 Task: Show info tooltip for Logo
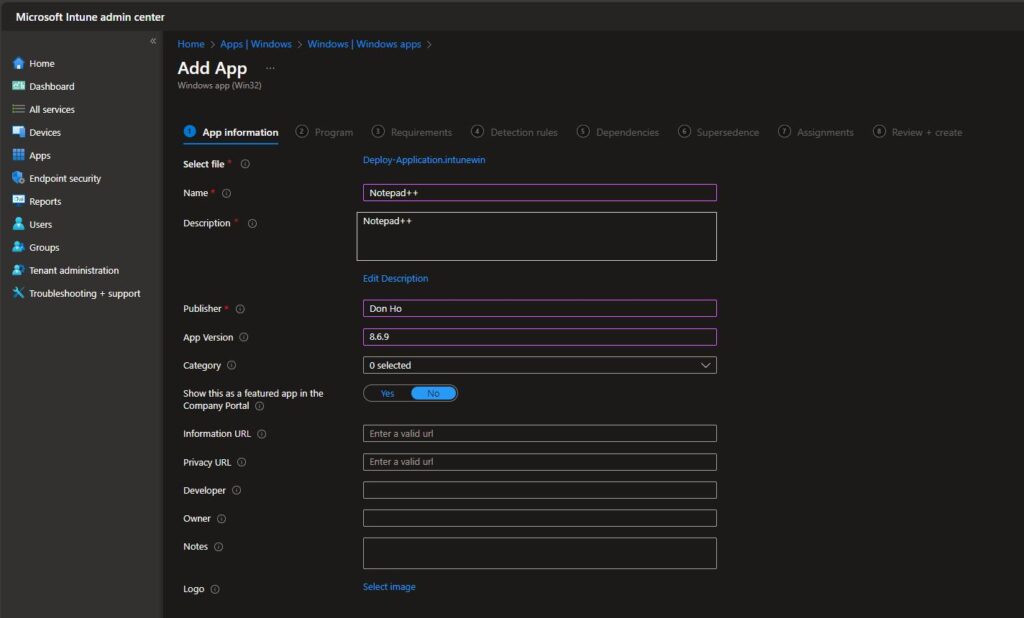(215, 589)
